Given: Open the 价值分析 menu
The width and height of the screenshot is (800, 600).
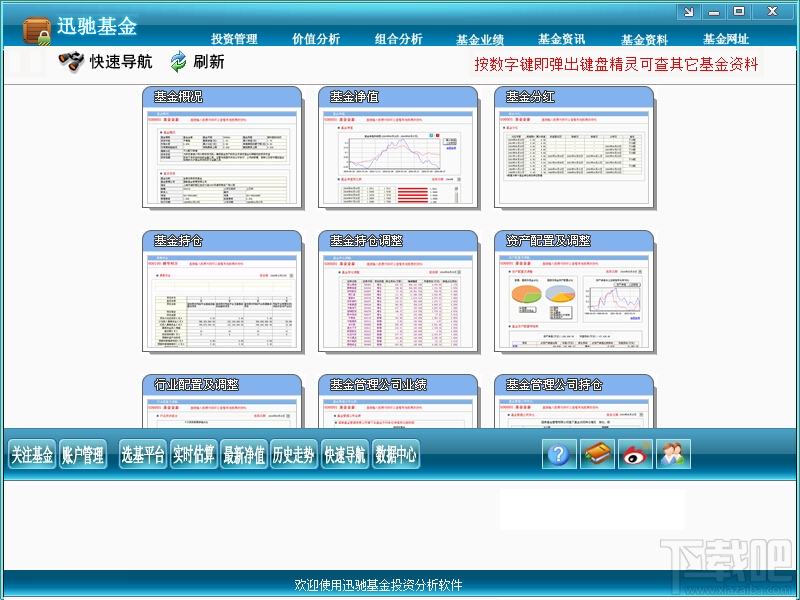Looking at the screenshot, I should pos(316,39).
